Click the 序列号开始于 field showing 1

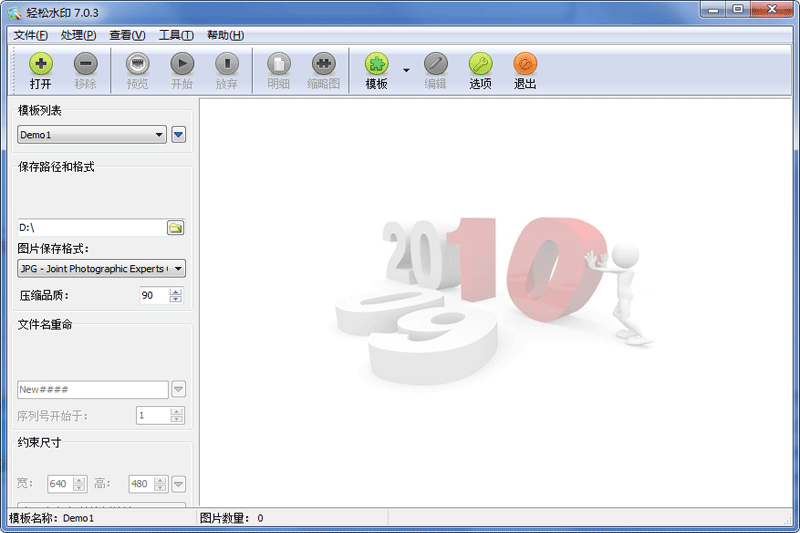coord(152,415)
